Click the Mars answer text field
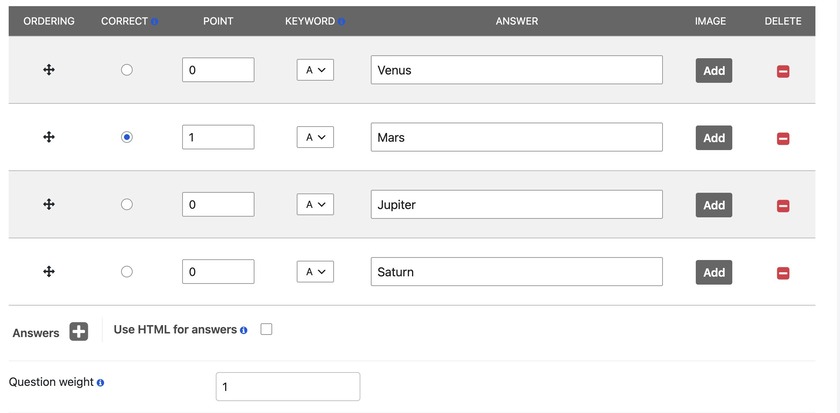Image resolution: width=840 pixels, height=413 pixels. pos(516,137)
